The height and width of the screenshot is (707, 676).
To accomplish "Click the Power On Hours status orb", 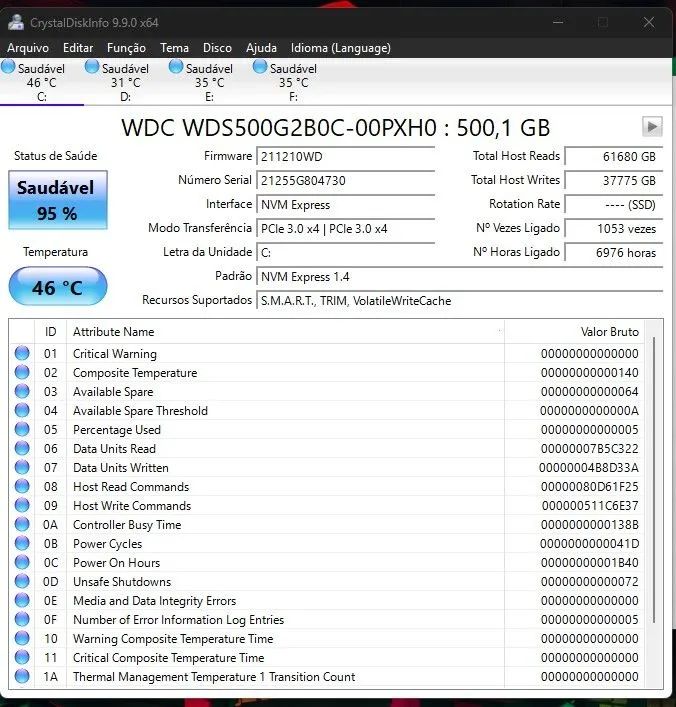I will (x=22, y=562).
